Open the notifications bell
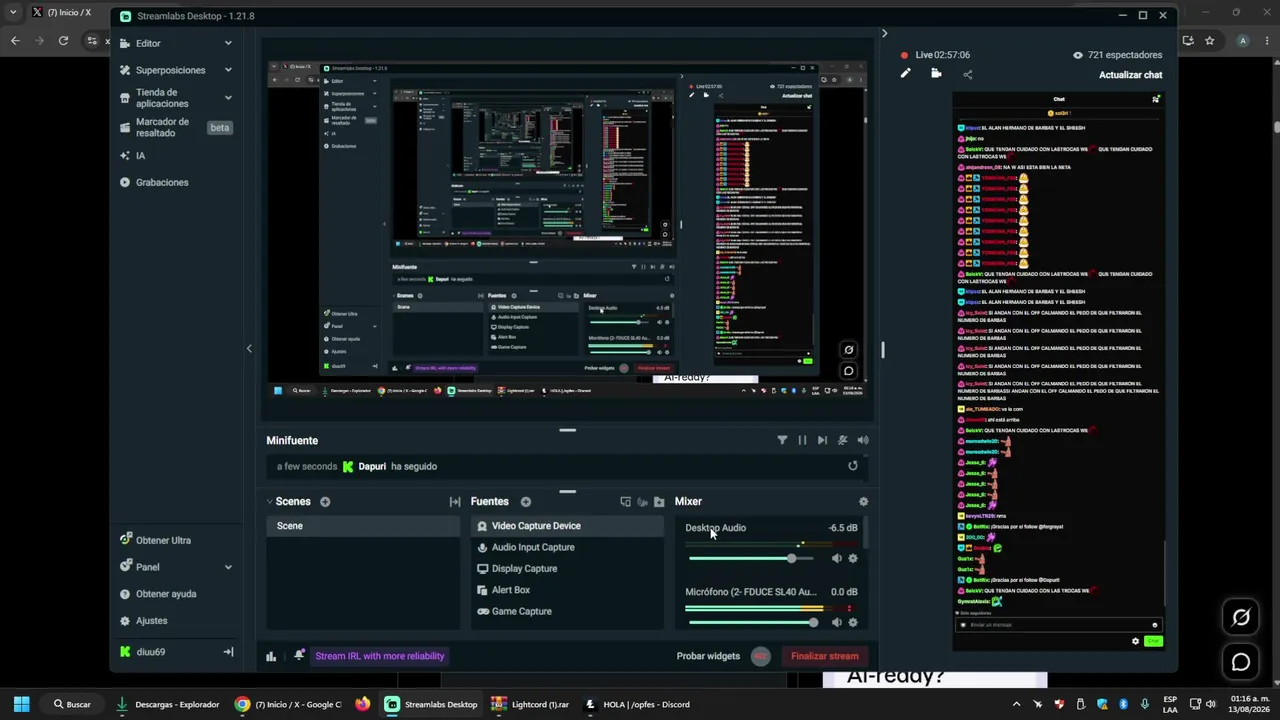Screen dimensions: 1280x720 point(299,656)
